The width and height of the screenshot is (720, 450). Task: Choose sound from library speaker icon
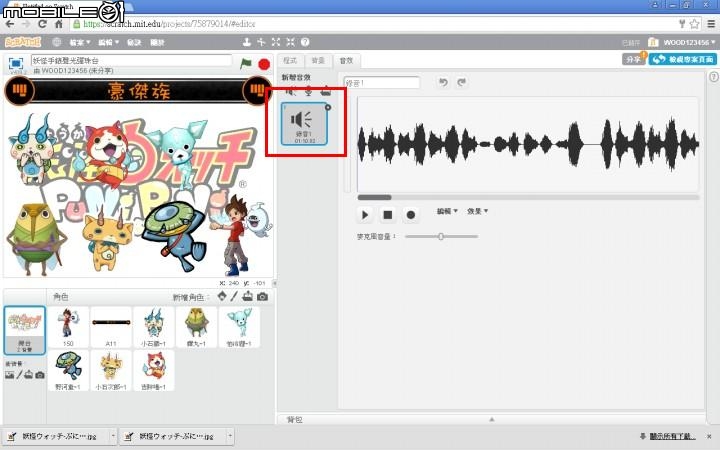[x=291, y=91]
